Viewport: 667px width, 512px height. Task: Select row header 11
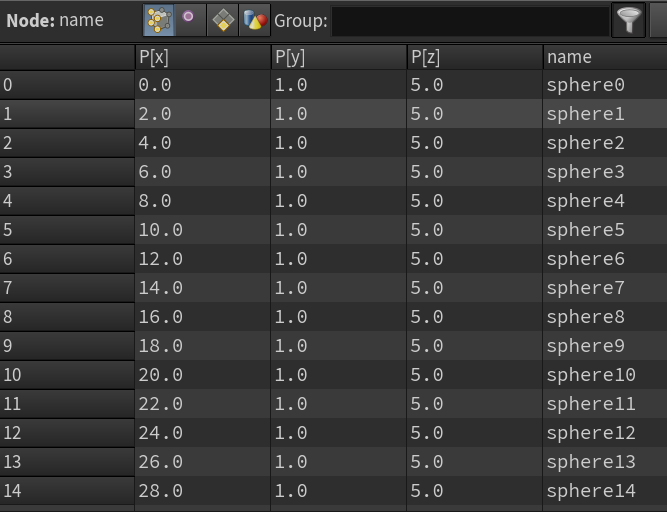[67, 404]
